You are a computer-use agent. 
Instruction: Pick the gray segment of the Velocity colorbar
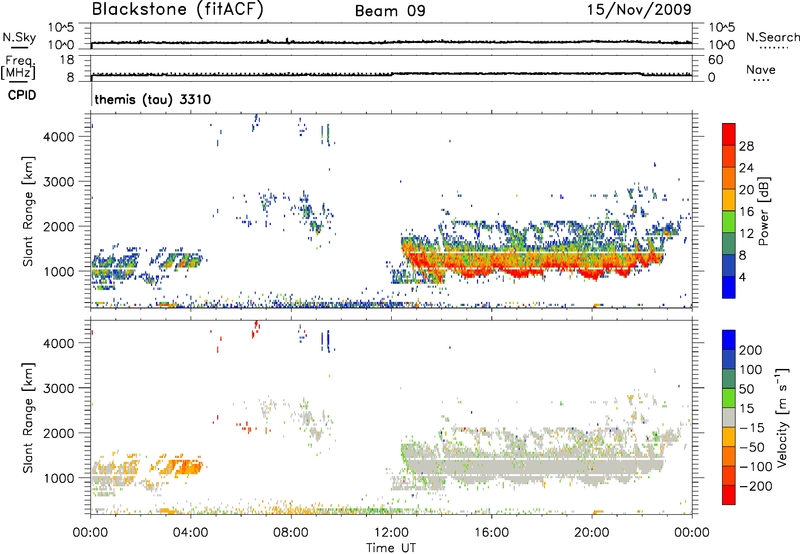tap(729, 417)
